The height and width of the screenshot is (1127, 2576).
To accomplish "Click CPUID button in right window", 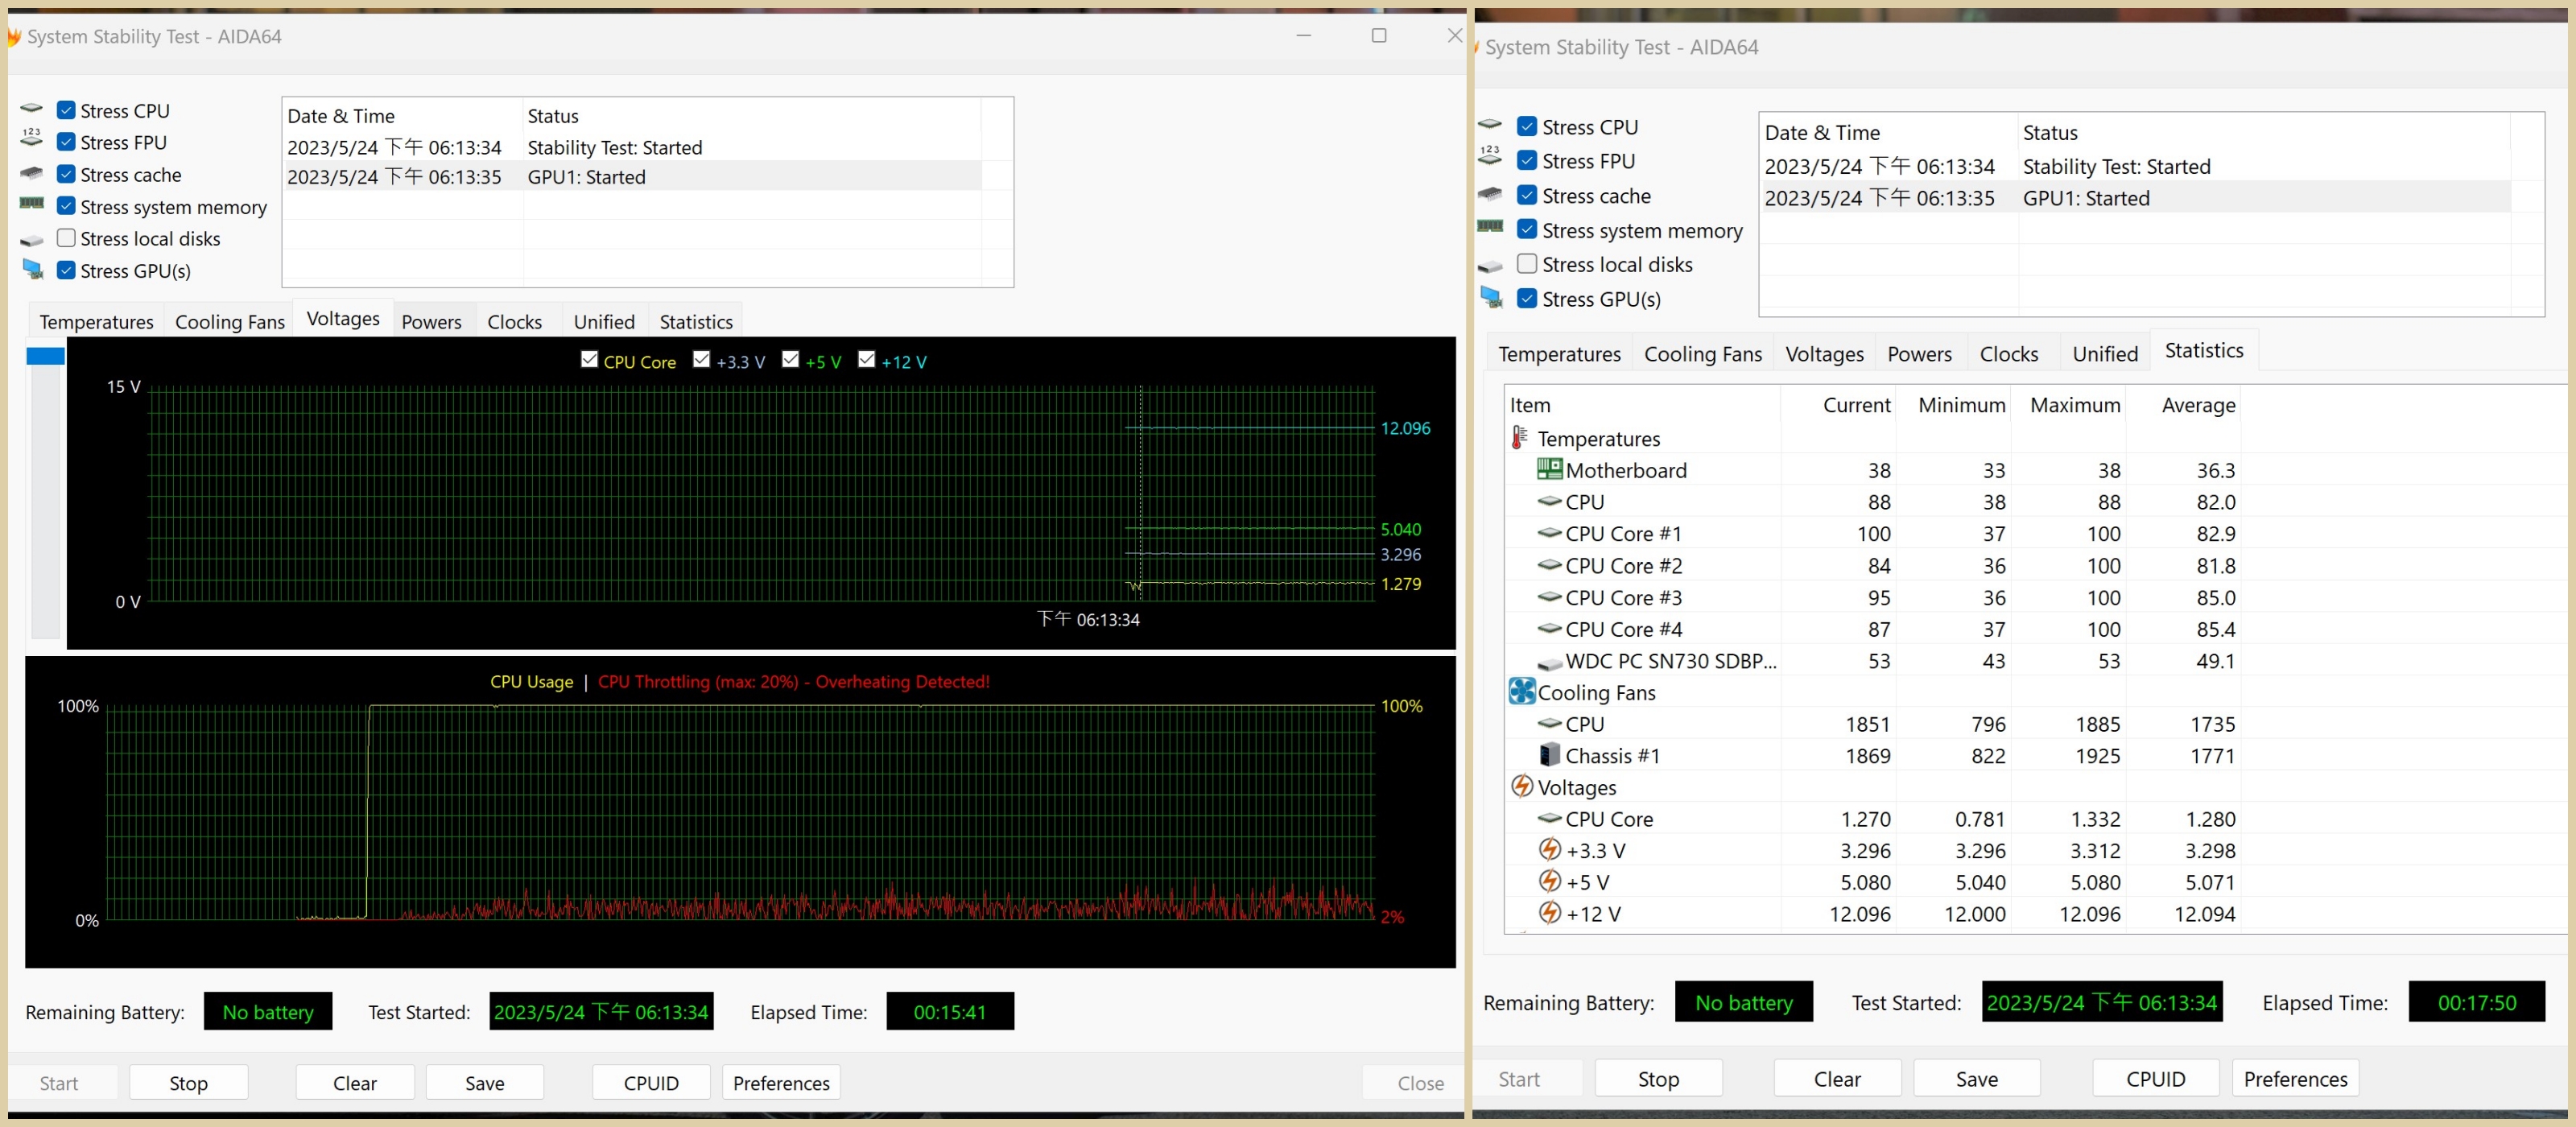I will [x=2155, y=1079].
